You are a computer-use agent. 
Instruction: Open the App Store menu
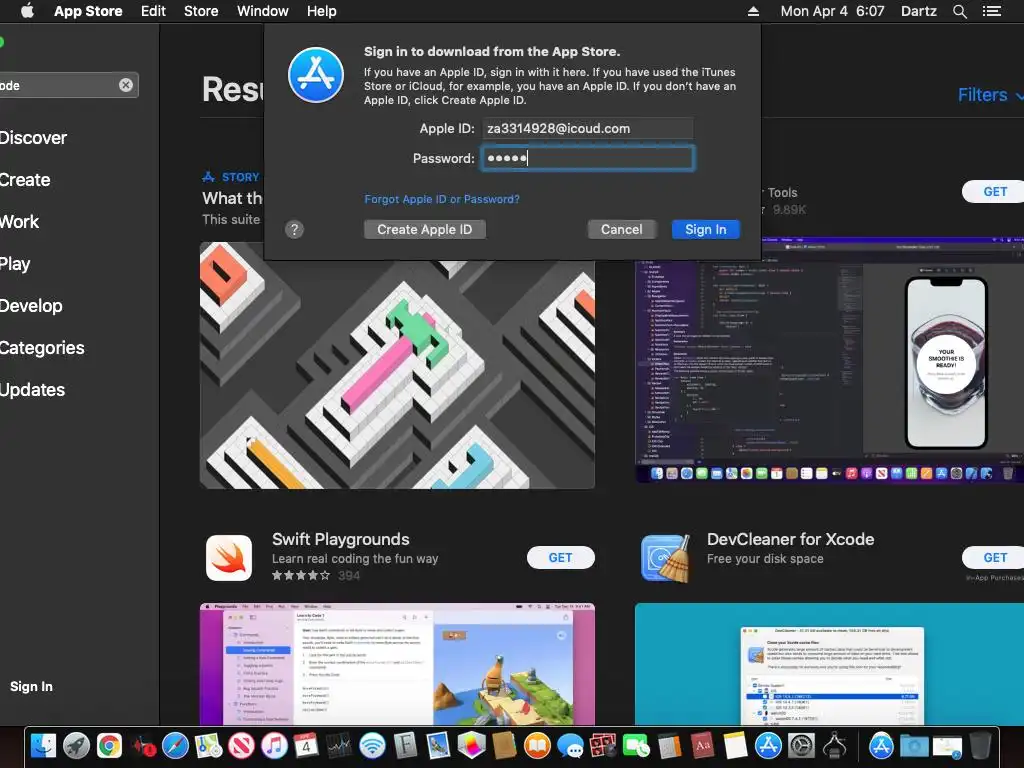tap(88, 11)
